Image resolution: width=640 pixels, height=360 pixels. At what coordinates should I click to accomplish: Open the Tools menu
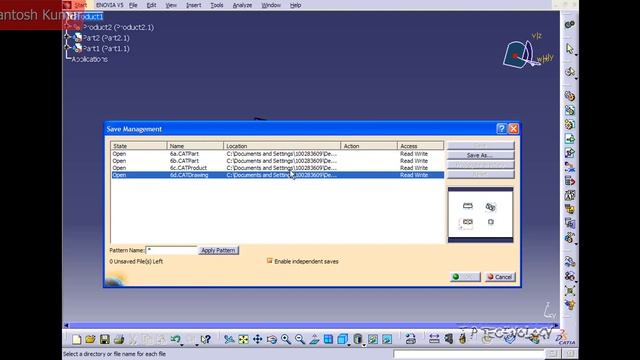217,5
